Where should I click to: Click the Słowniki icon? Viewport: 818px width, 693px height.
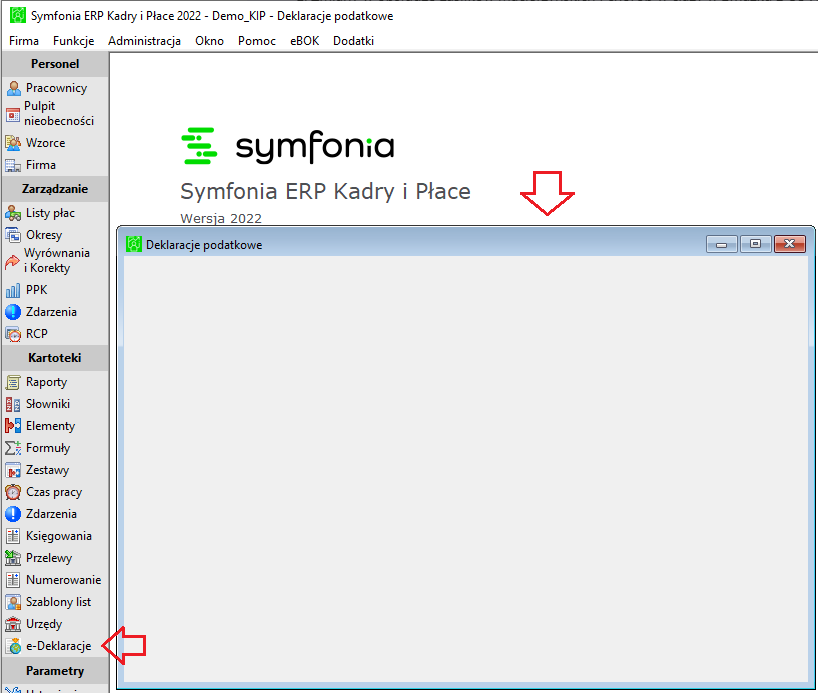pos(13,404)
